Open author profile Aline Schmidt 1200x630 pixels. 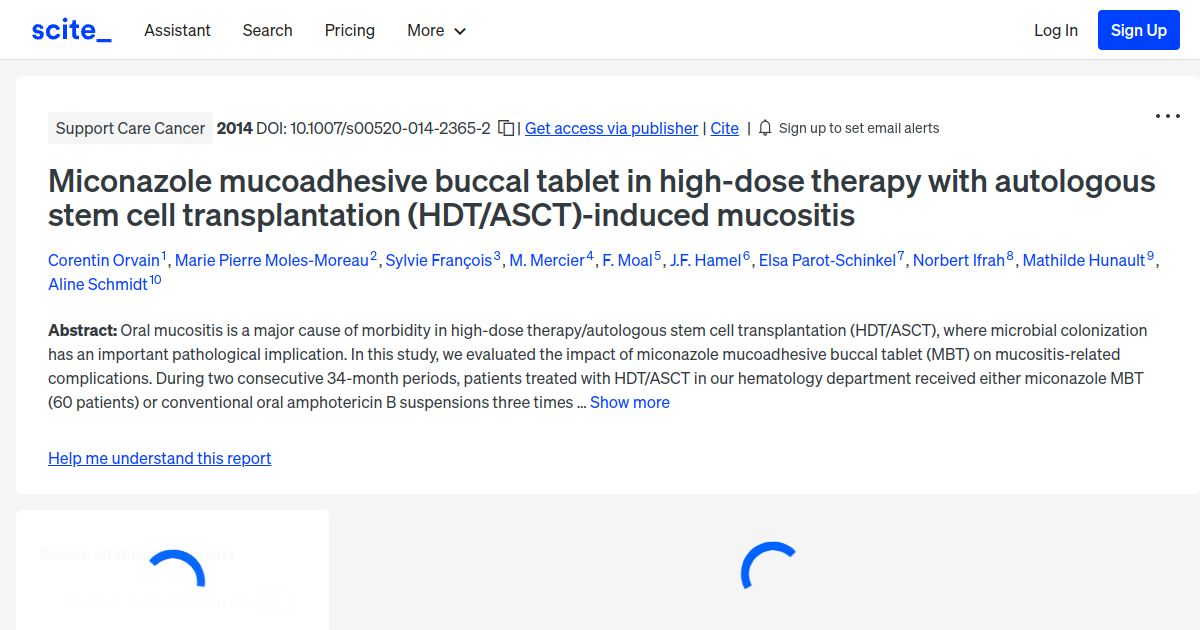point(97,284)
